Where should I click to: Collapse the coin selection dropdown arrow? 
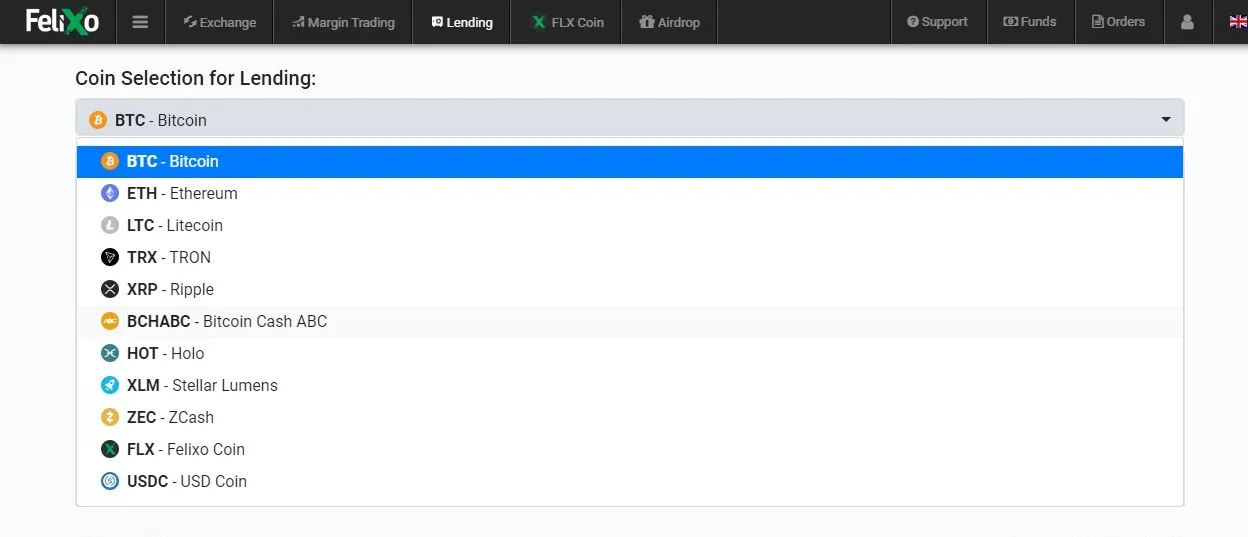click(x=1166, y=120)
